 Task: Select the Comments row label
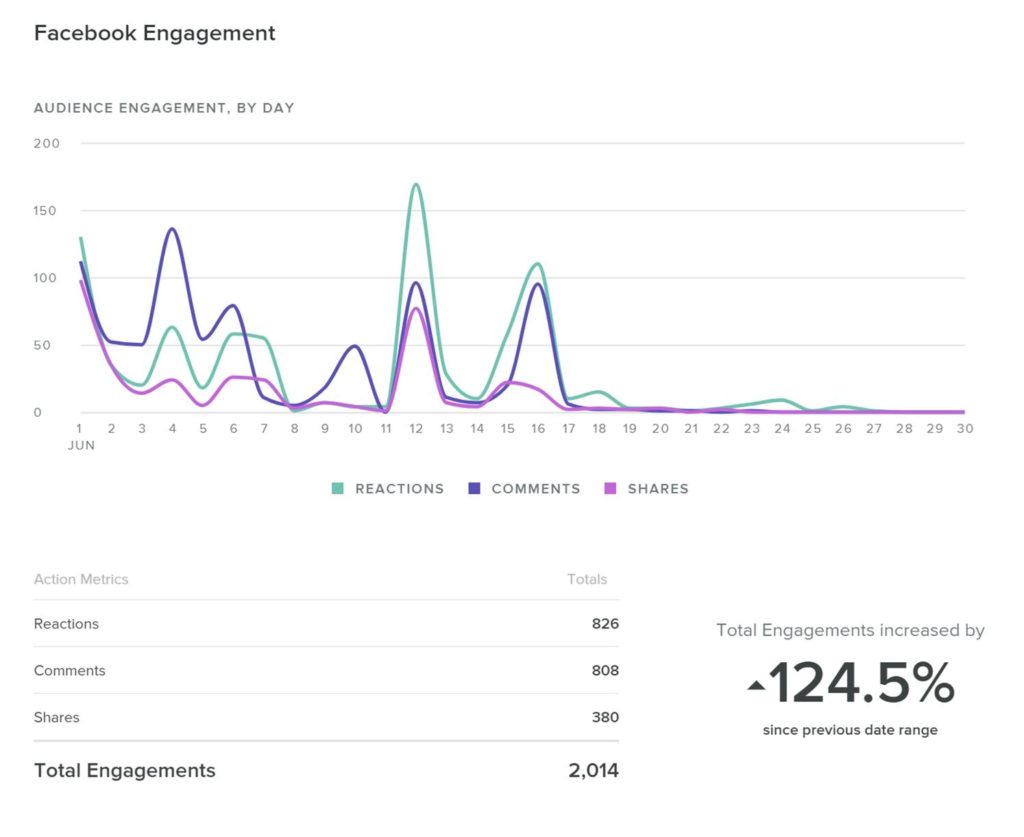tap(69, 671)
